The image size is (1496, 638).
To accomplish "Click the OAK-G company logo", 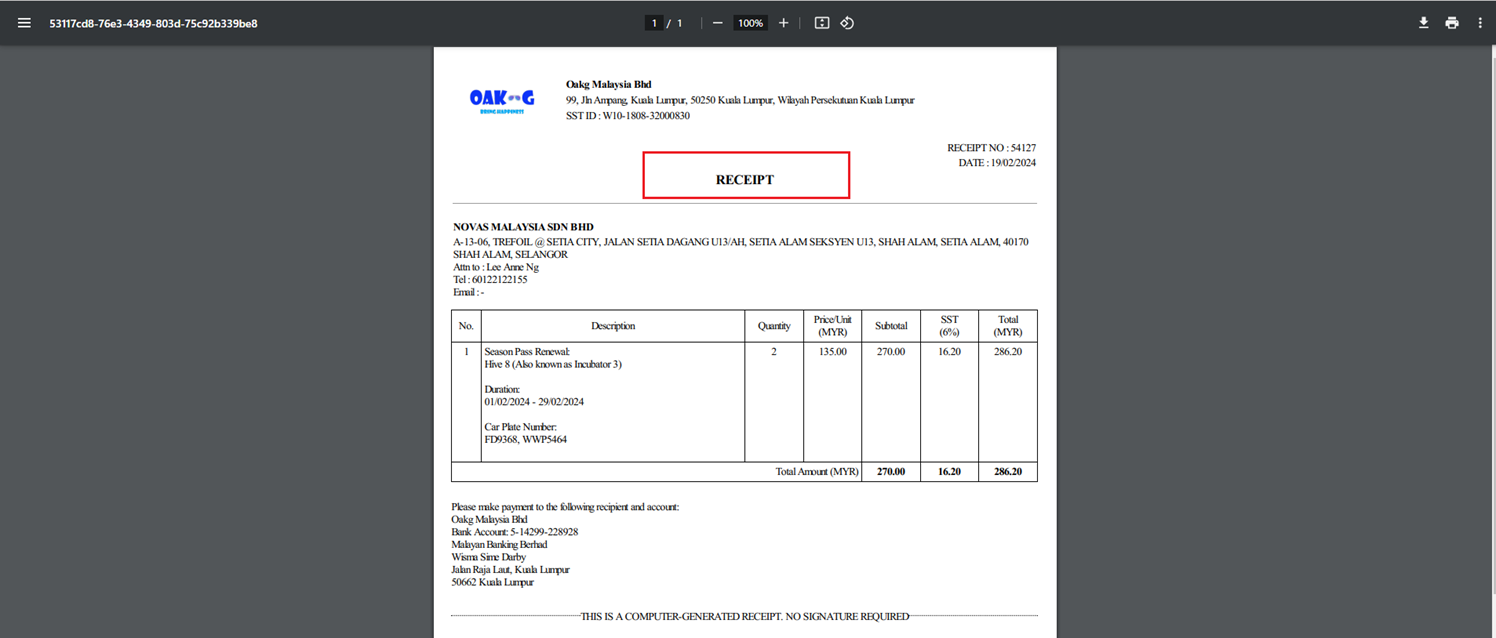I will pyautogui.click(x=502, y=100).
